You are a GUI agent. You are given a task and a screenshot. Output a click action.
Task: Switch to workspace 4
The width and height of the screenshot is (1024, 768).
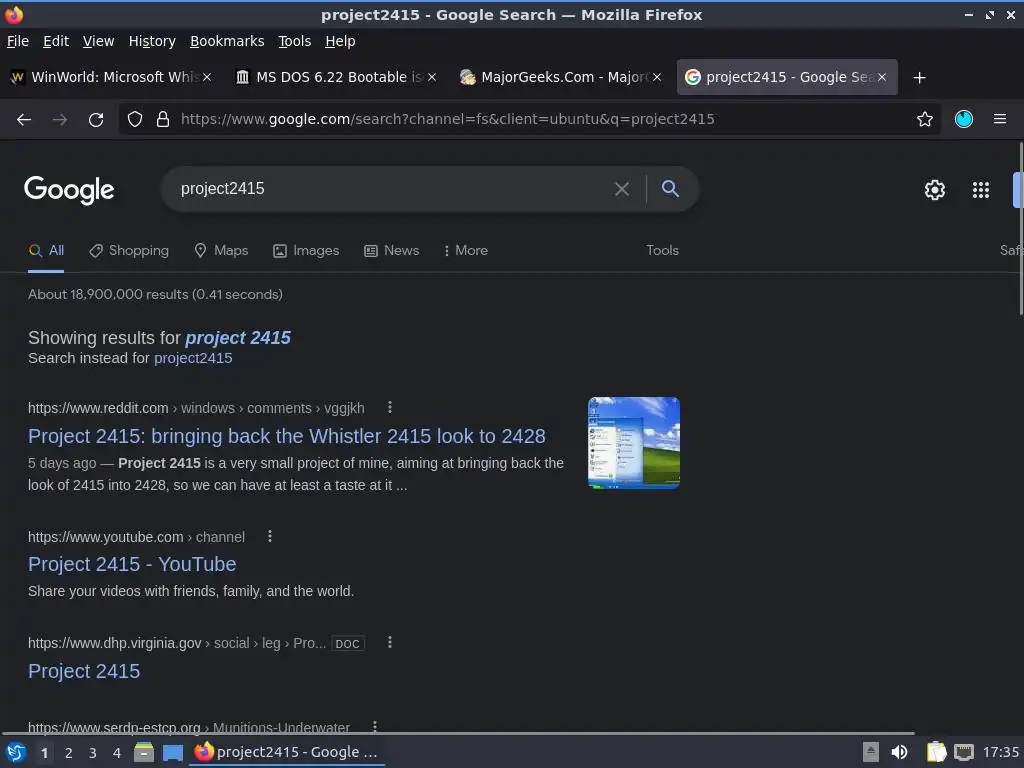click(x=117, y=753)
